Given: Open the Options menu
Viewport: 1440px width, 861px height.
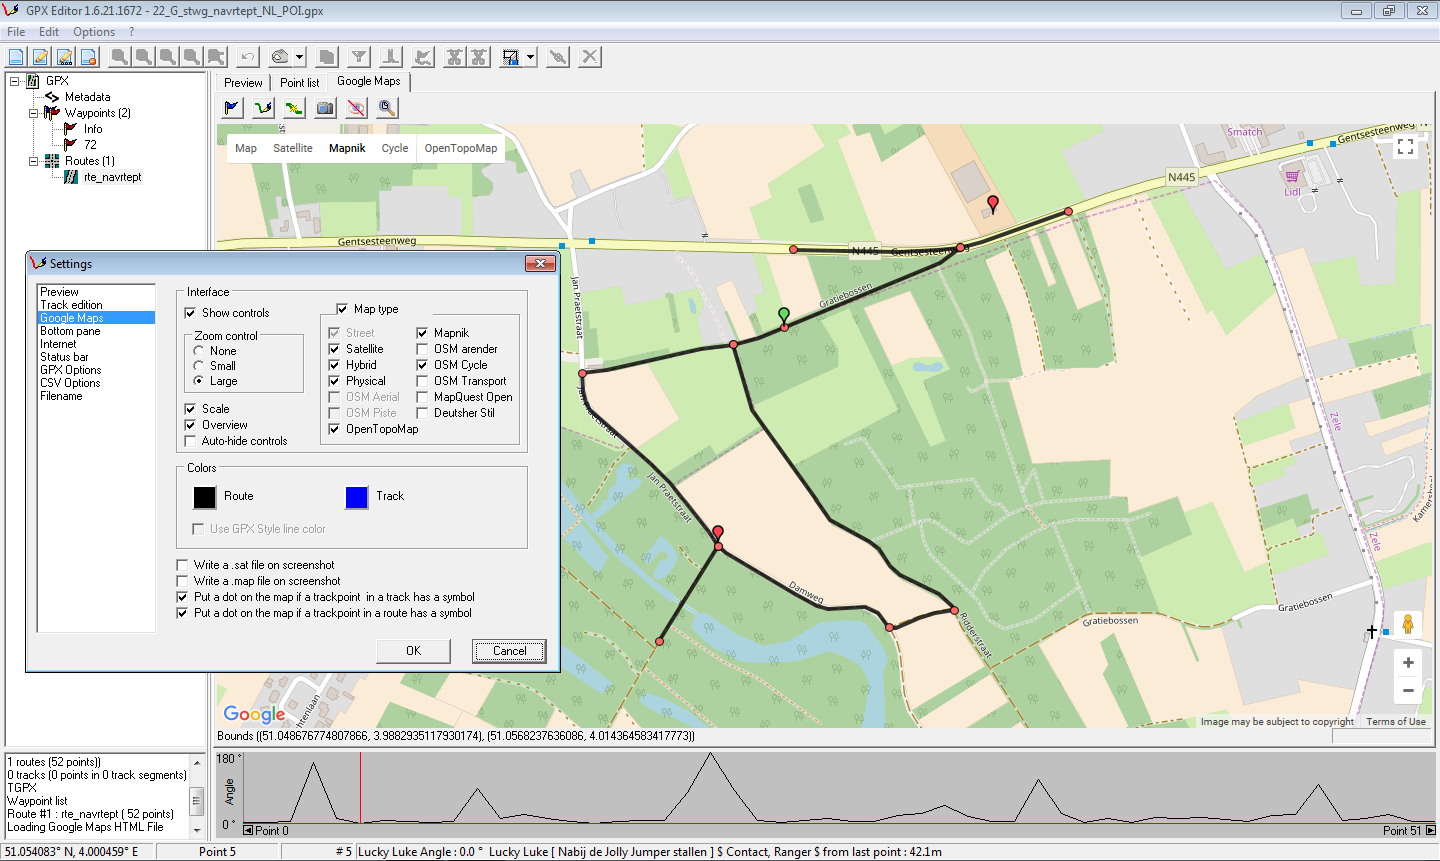Looking at the screenshot, I should tap(94, 32).
